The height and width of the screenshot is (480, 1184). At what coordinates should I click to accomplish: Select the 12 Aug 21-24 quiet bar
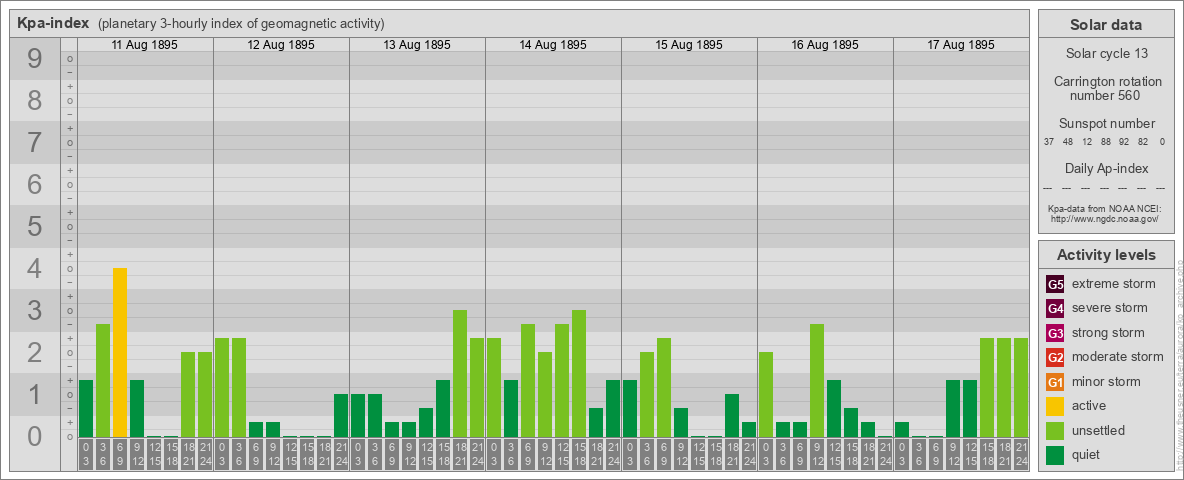(x=341, y=415)
